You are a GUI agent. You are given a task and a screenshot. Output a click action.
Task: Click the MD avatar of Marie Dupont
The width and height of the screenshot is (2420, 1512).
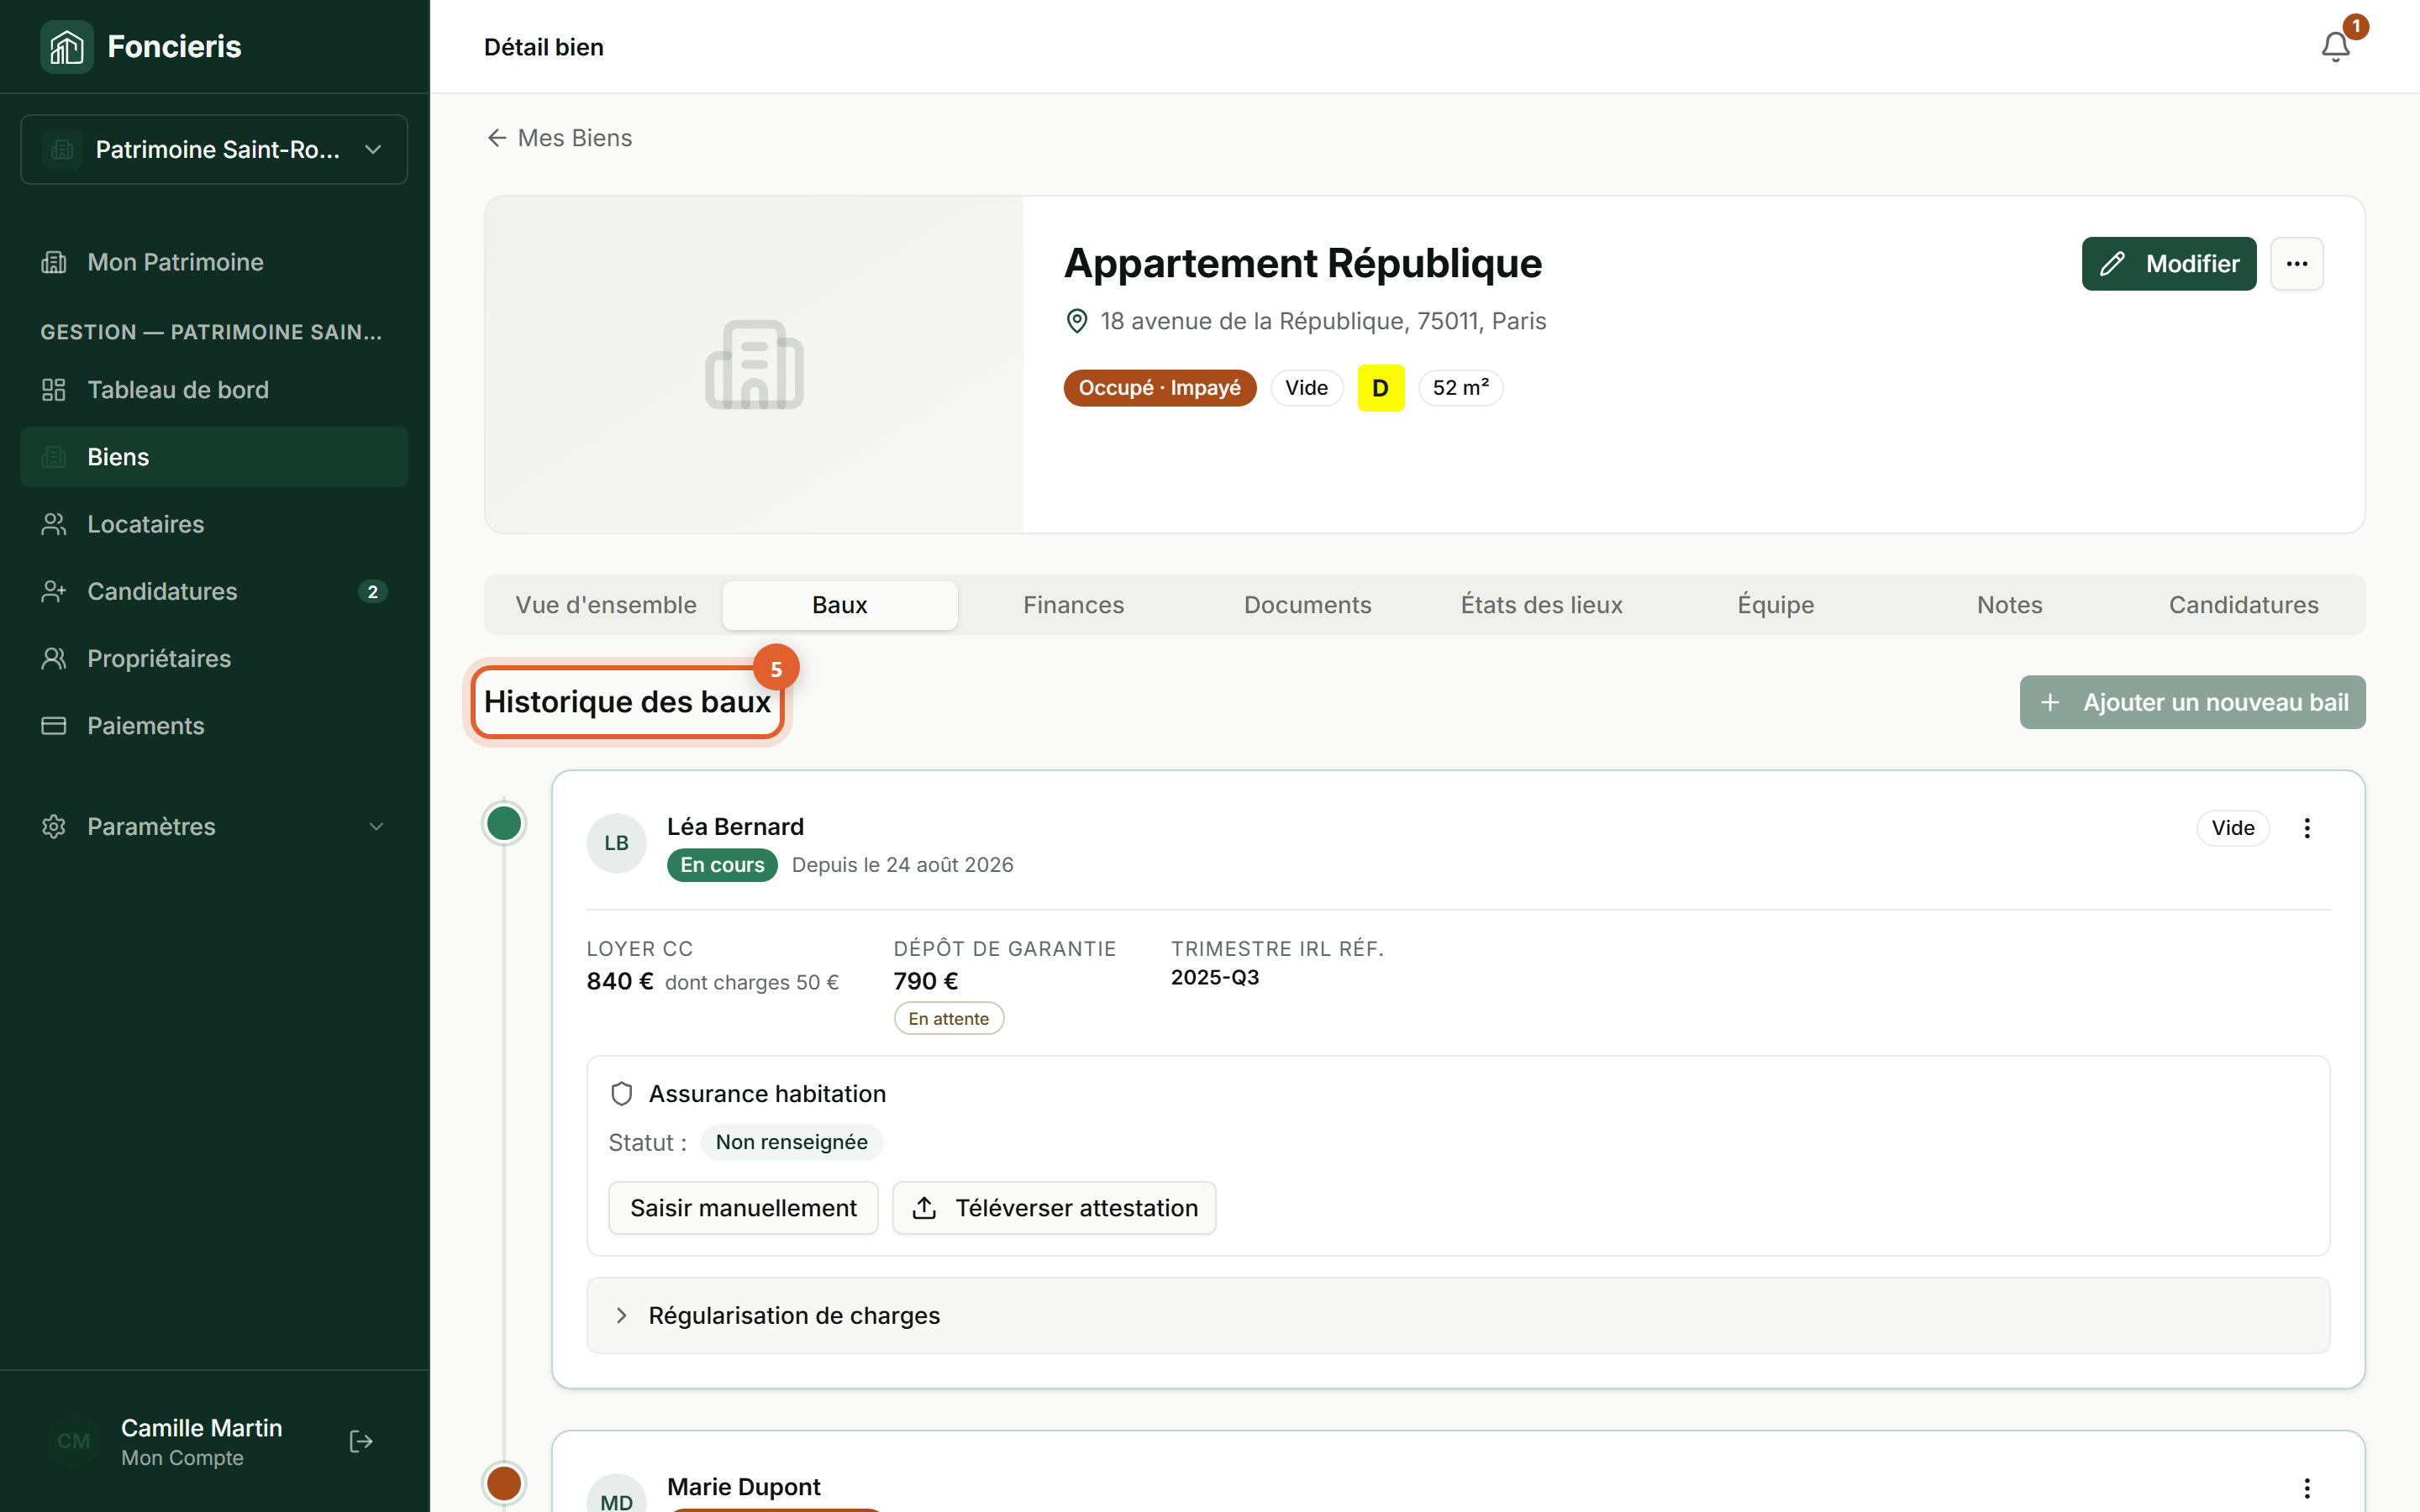coord(617,1493)
